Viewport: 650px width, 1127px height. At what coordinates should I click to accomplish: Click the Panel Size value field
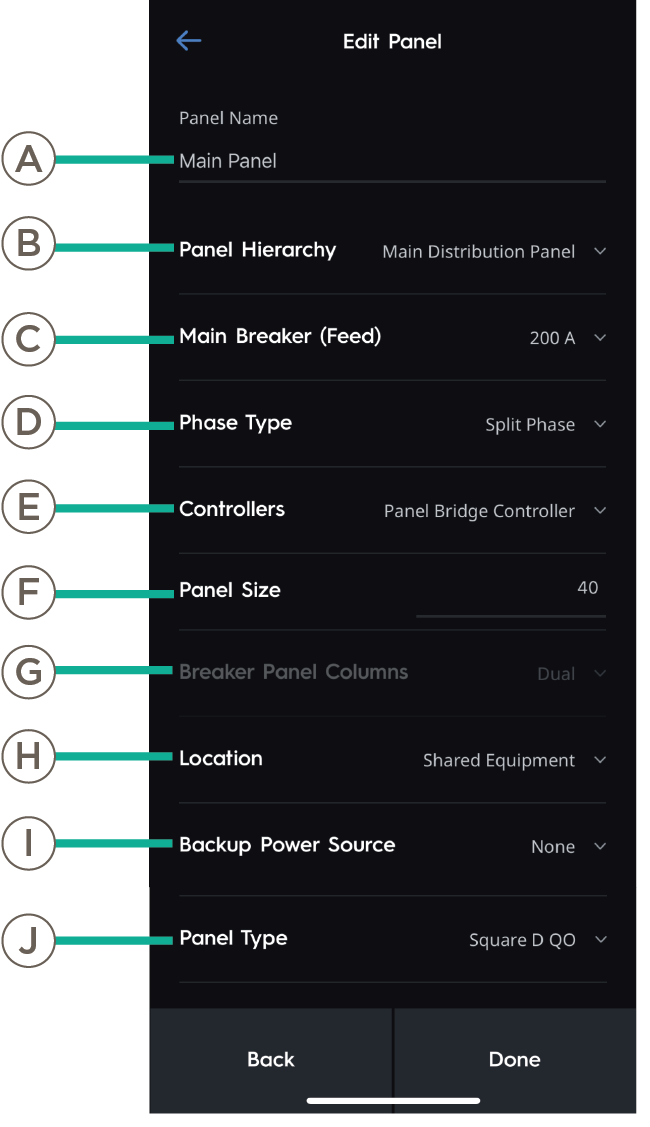point(510,589)
